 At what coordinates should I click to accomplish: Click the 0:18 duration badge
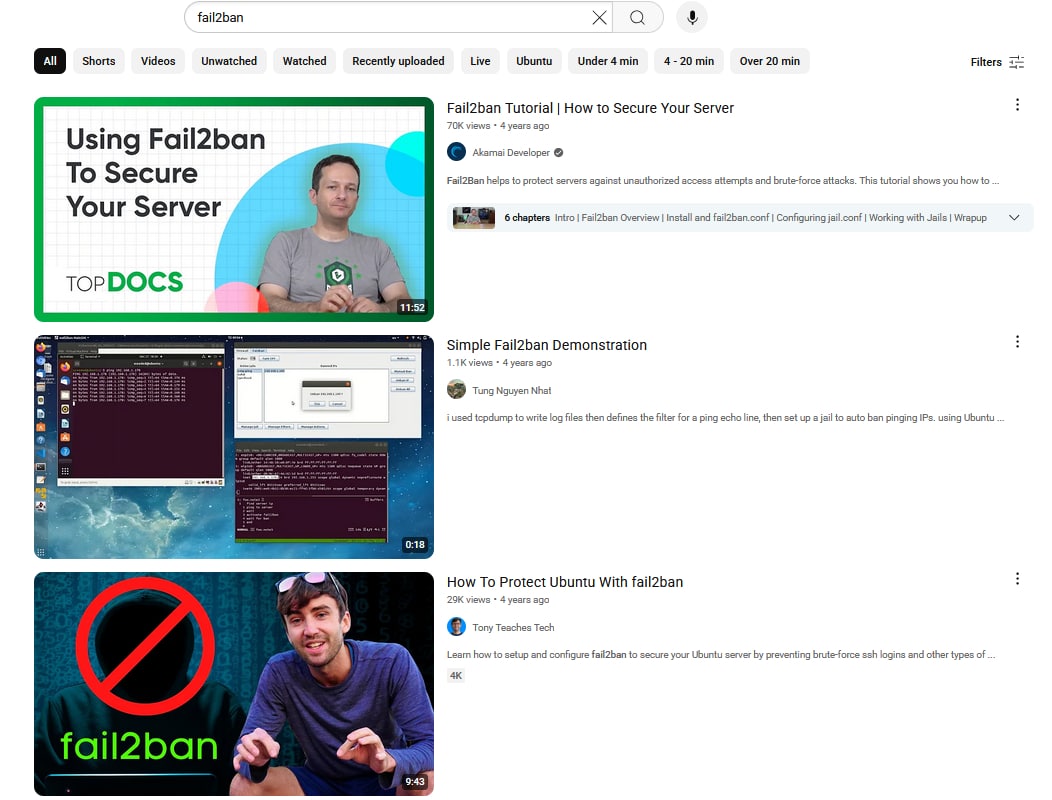415,544
